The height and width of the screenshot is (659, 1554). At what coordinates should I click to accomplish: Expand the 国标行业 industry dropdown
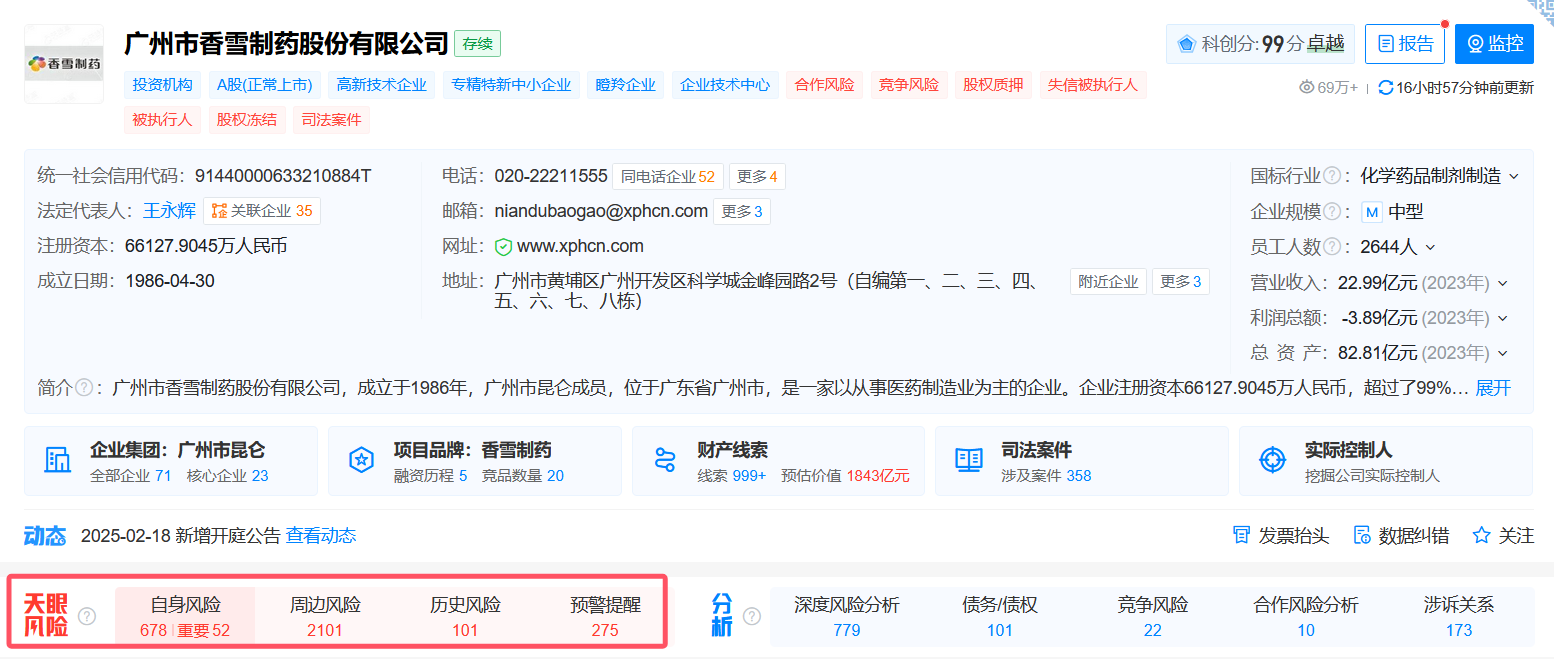click(1513, 177)
